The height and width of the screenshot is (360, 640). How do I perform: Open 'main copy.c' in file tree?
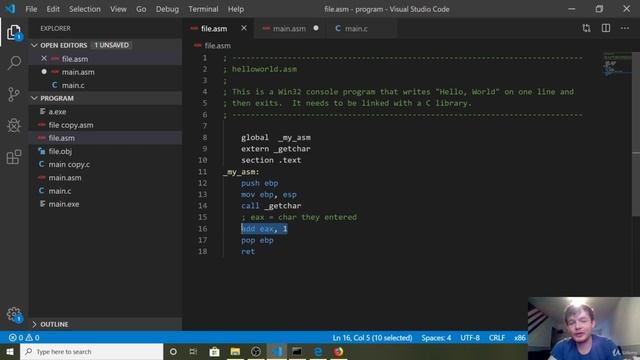pyautogui.click(x=105, y=164)
